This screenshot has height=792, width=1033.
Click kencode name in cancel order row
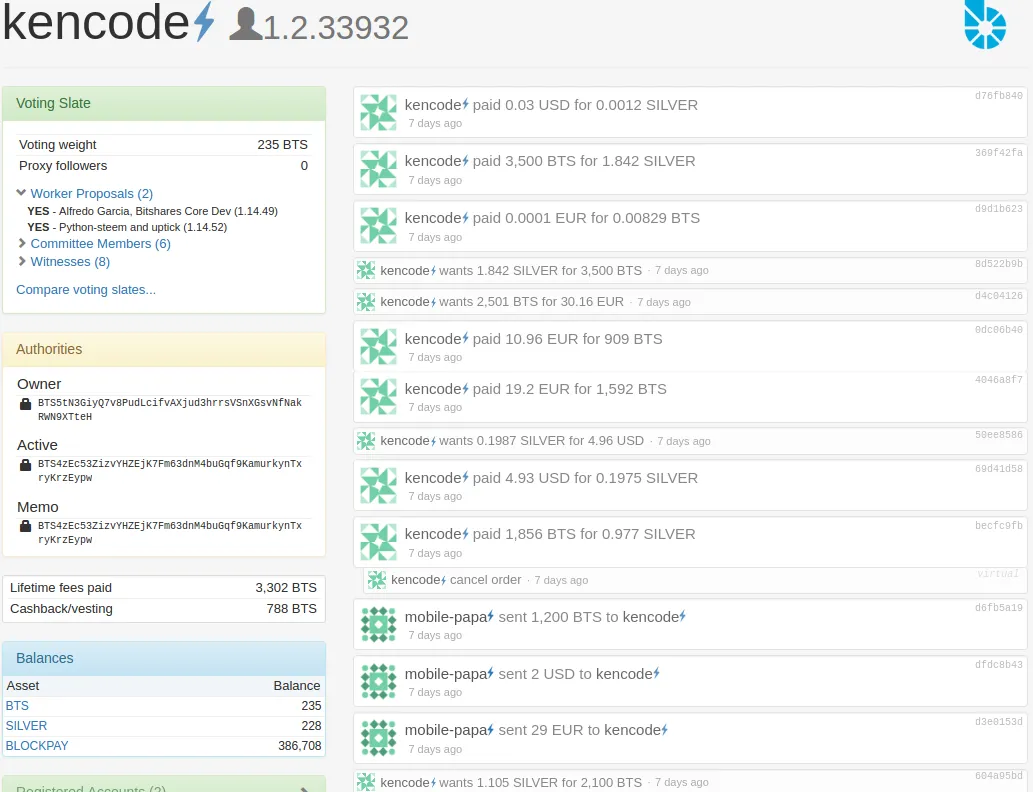[x=418, y=580]
